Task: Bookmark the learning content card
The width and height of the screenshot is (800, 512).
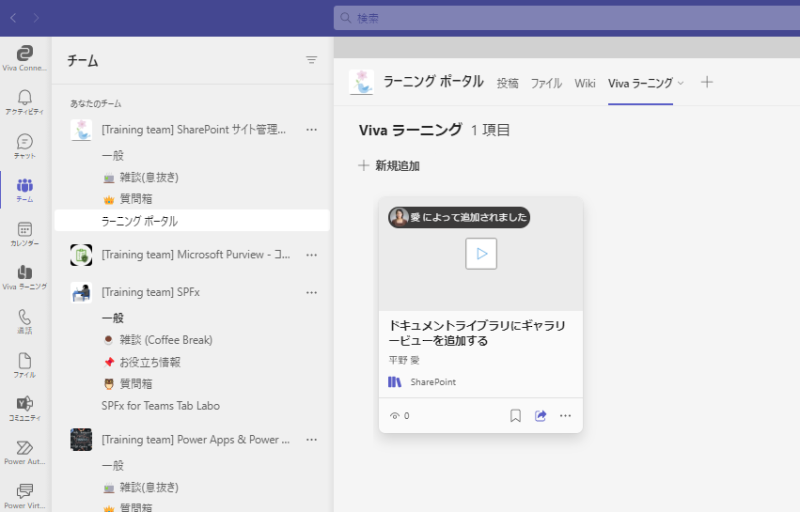Action: coord(515,416)
